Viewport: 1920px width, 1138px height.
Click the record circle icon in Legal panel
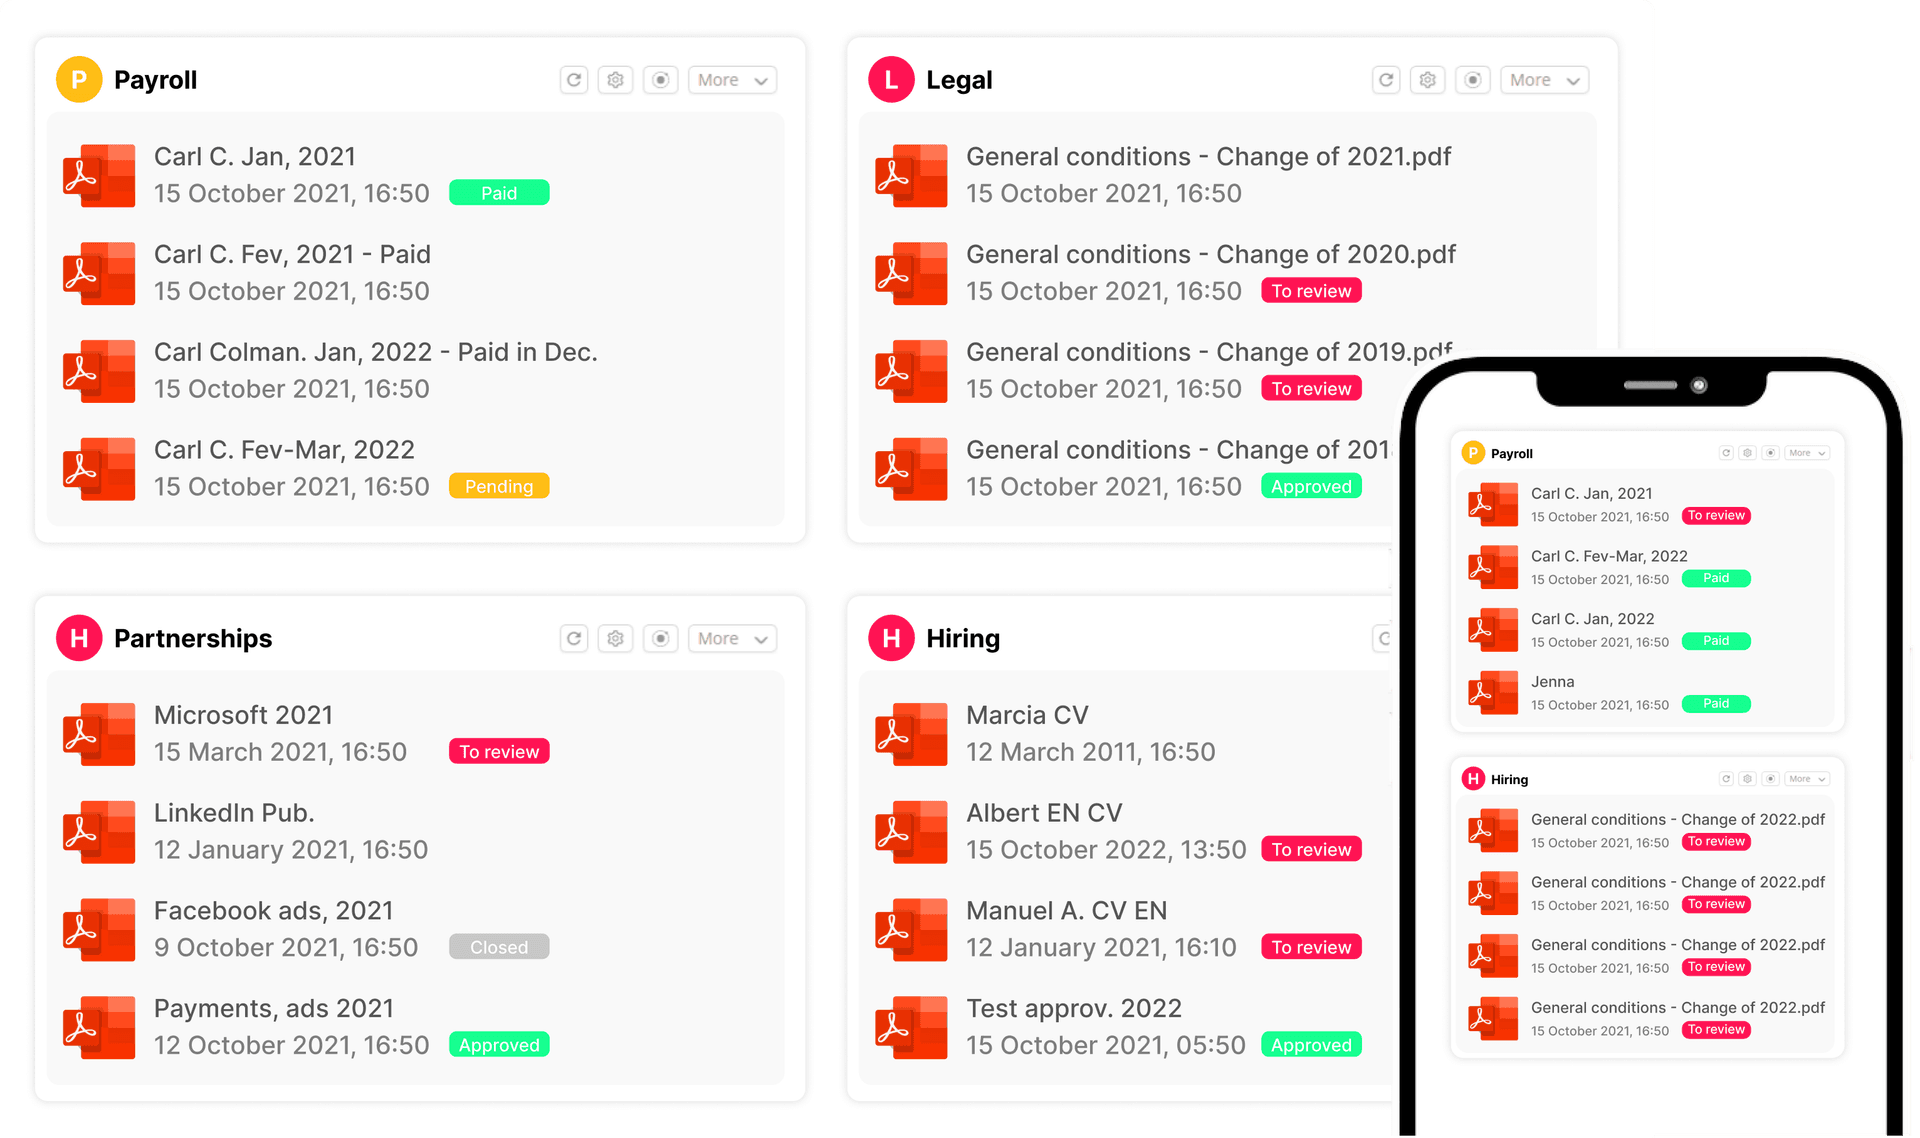coord(1472,80)
